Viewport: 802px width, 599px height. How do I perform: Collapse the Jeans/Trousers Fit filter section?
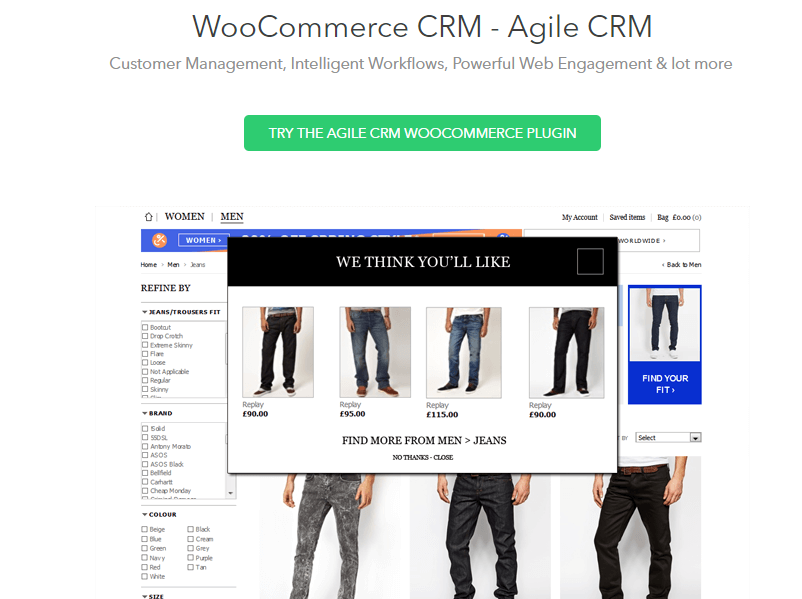pos(145,312)
